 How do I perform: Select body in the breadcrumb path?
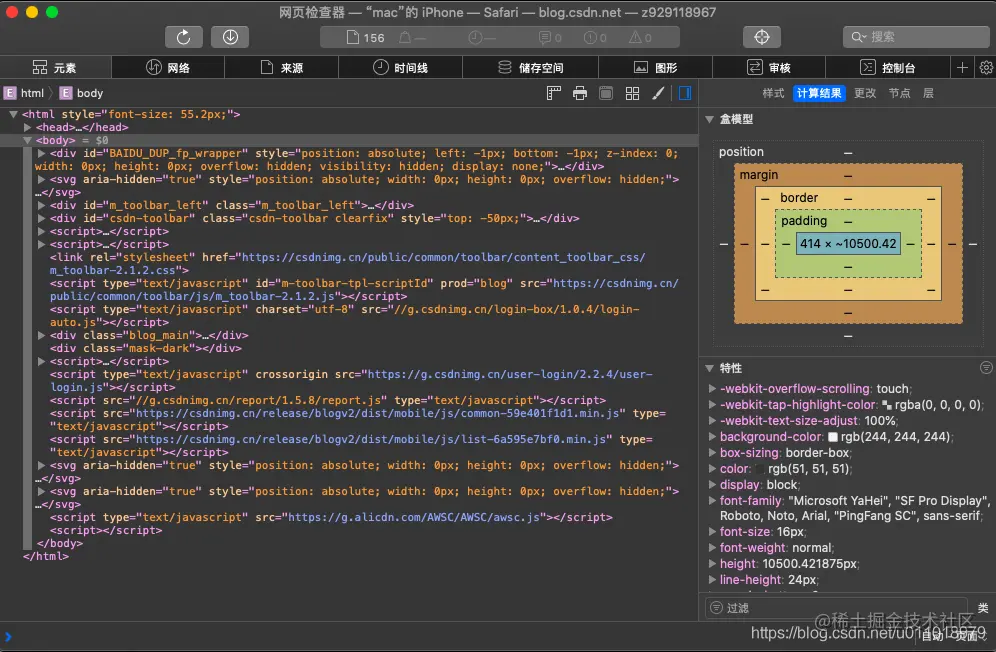click(x=81, y=93)
